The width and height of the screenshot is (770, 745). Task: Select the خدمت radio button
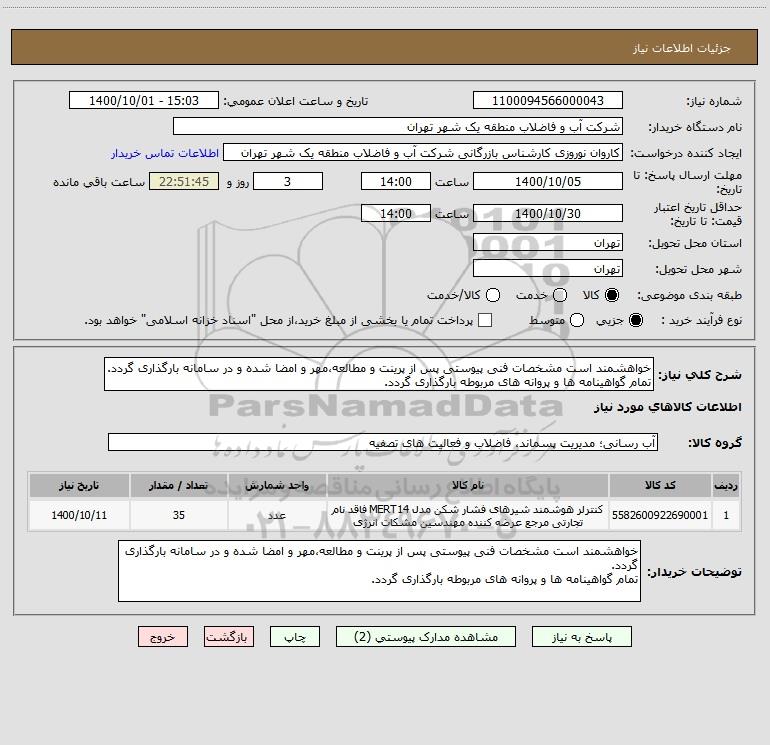click(x=560, y=295)
